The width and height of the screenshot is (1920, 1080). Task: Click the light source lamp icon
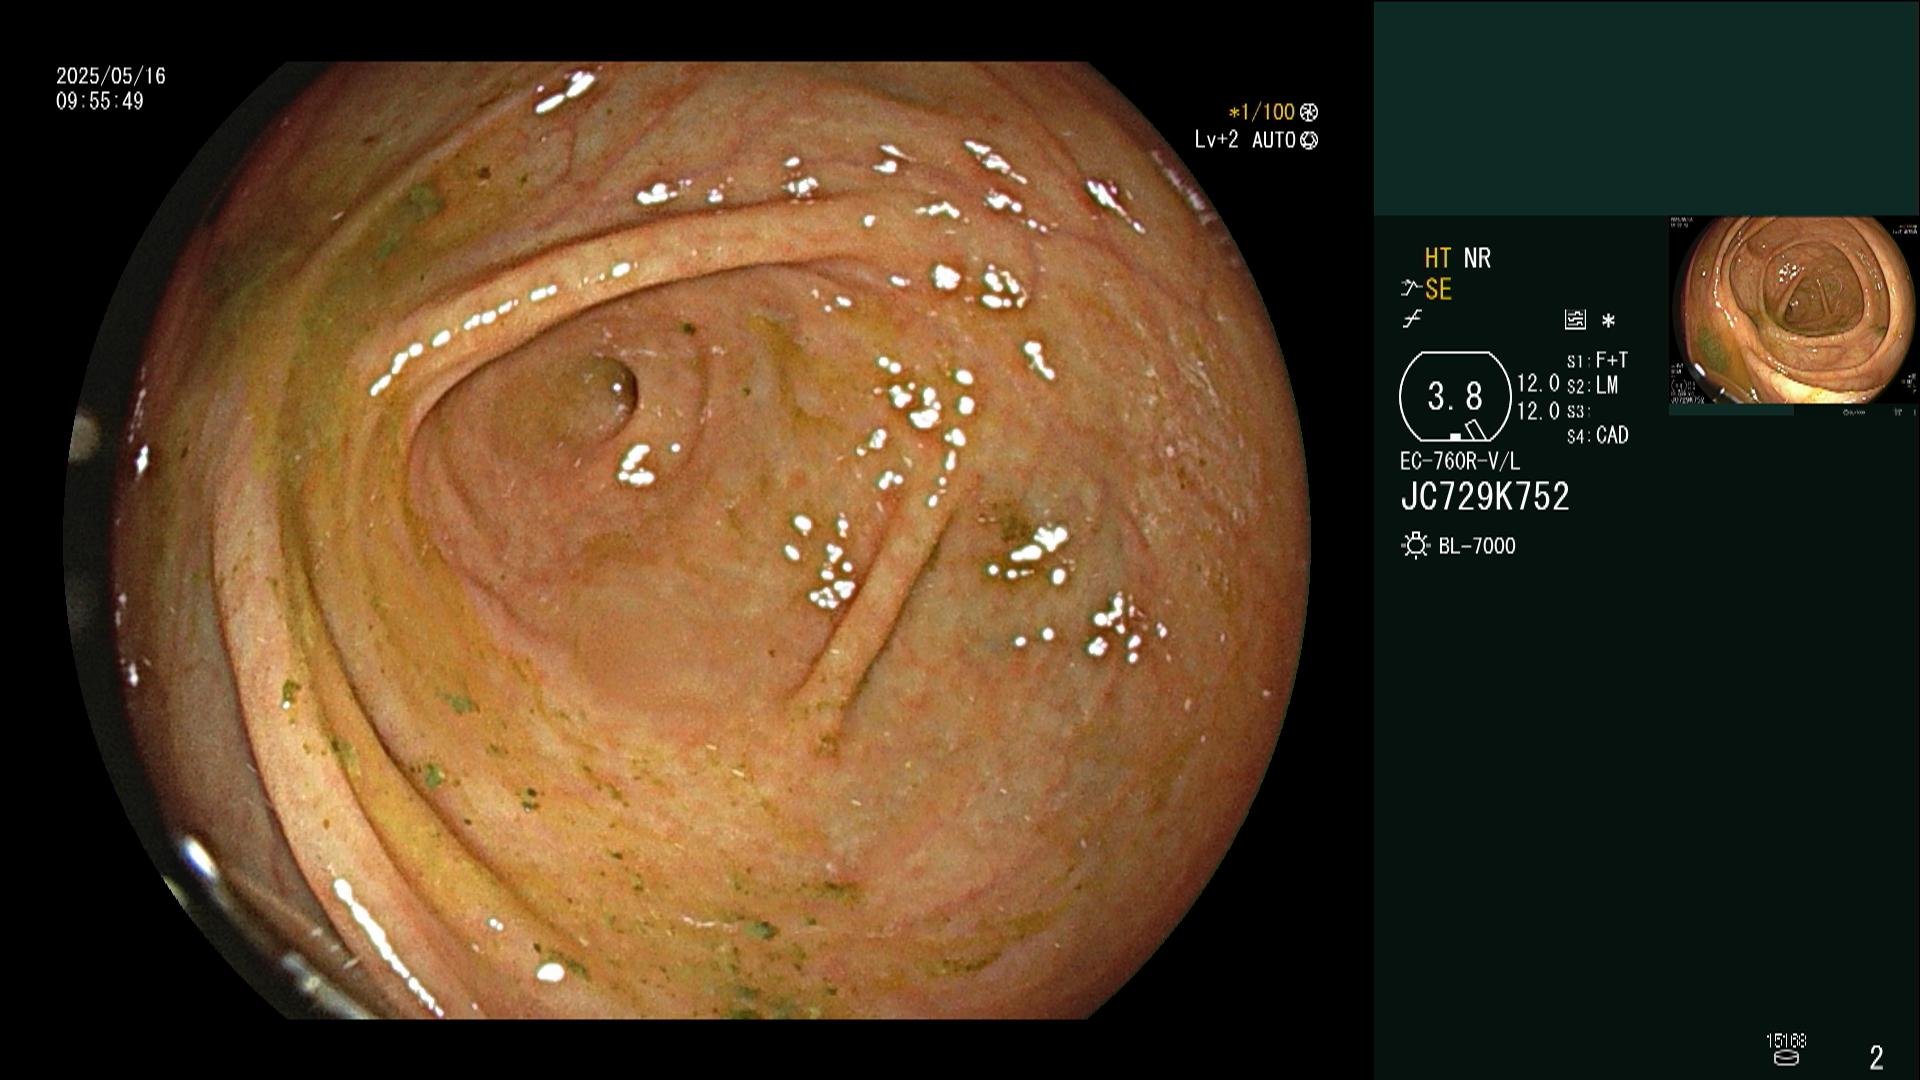tap(1416, 546)
